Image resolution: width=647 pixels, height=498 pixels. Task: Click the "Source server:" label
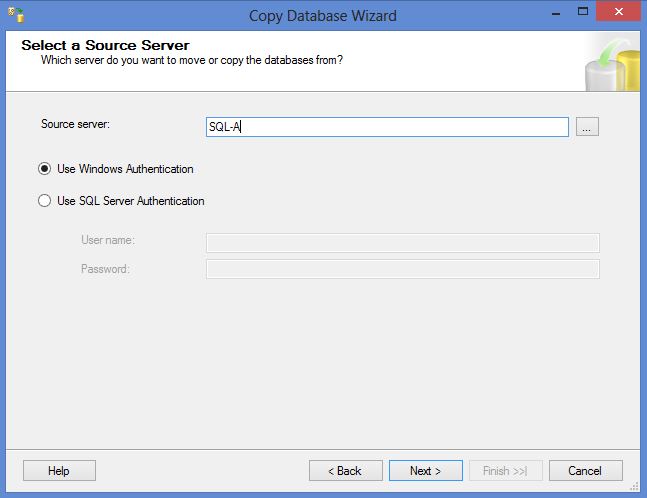(75, 124)
